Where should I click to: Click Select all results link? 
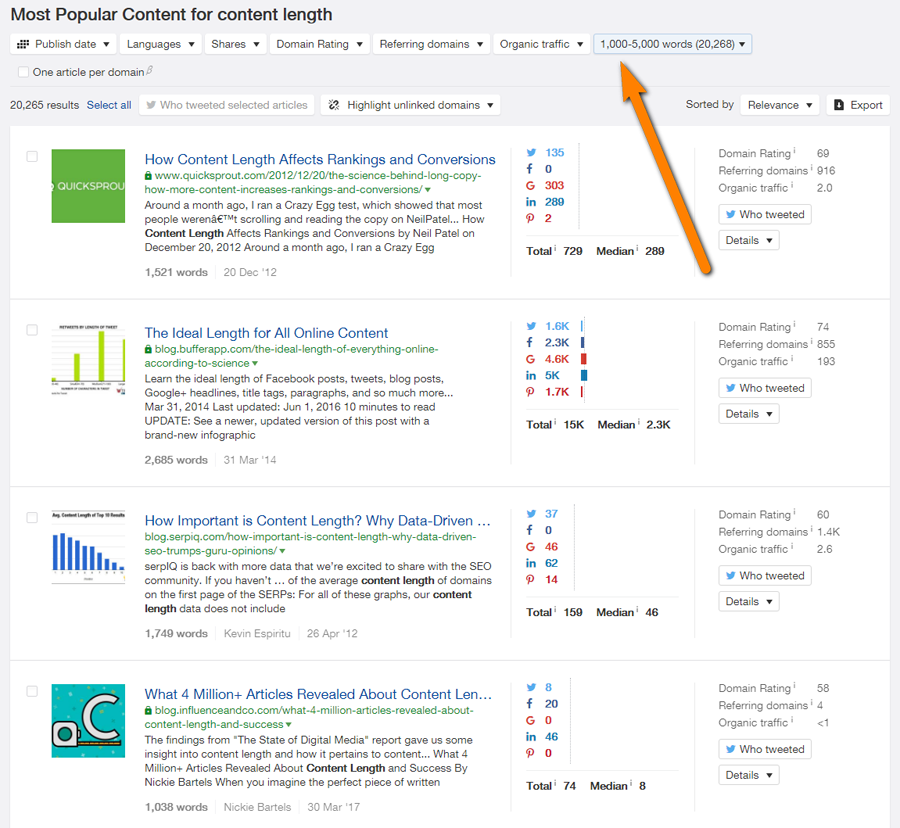tap(109, 105)
